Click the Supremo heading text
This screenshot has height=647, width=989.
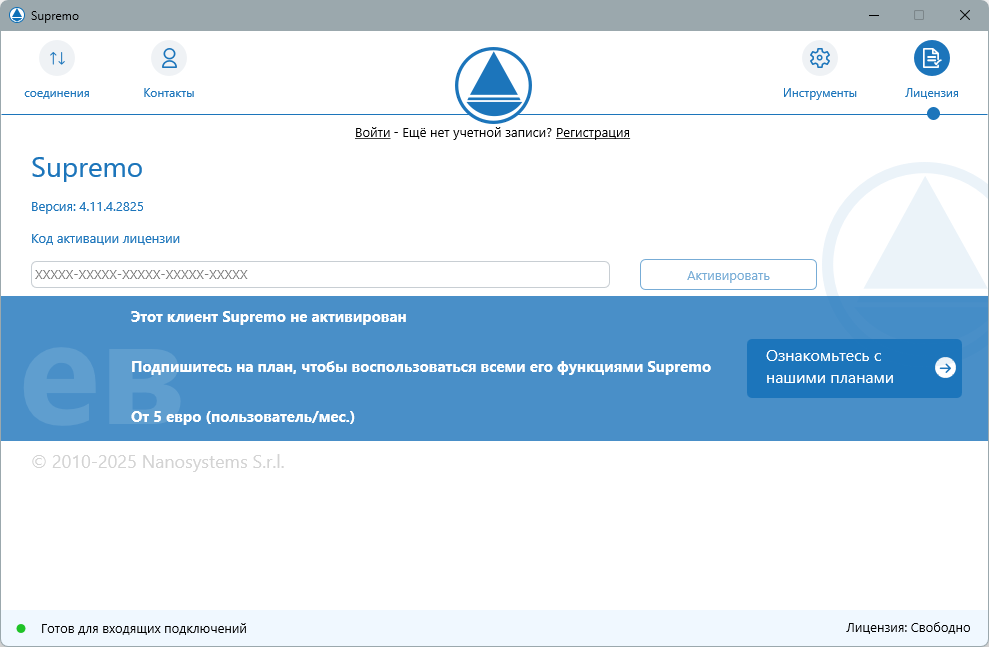[87, 168]
